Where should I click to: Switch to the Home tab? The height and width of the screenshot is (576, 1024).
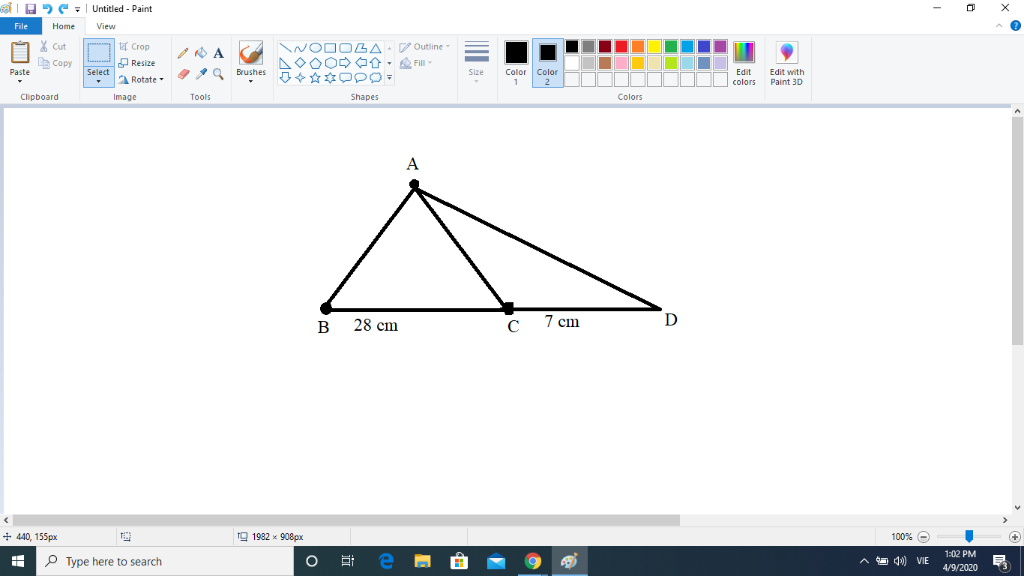point(63,26)
